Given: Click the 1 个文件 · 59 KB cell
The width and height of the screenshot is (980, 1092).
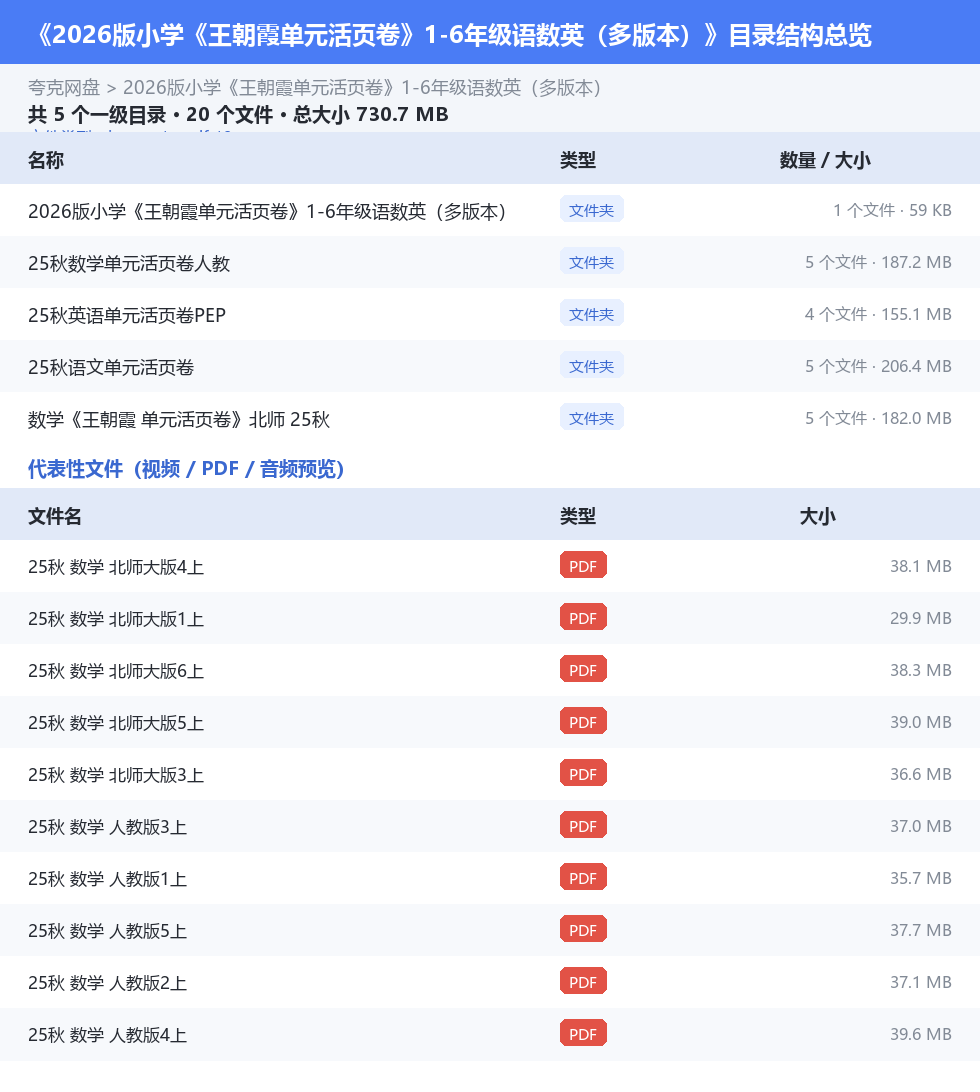Looking at the screenshot, I should coord(892,210).
